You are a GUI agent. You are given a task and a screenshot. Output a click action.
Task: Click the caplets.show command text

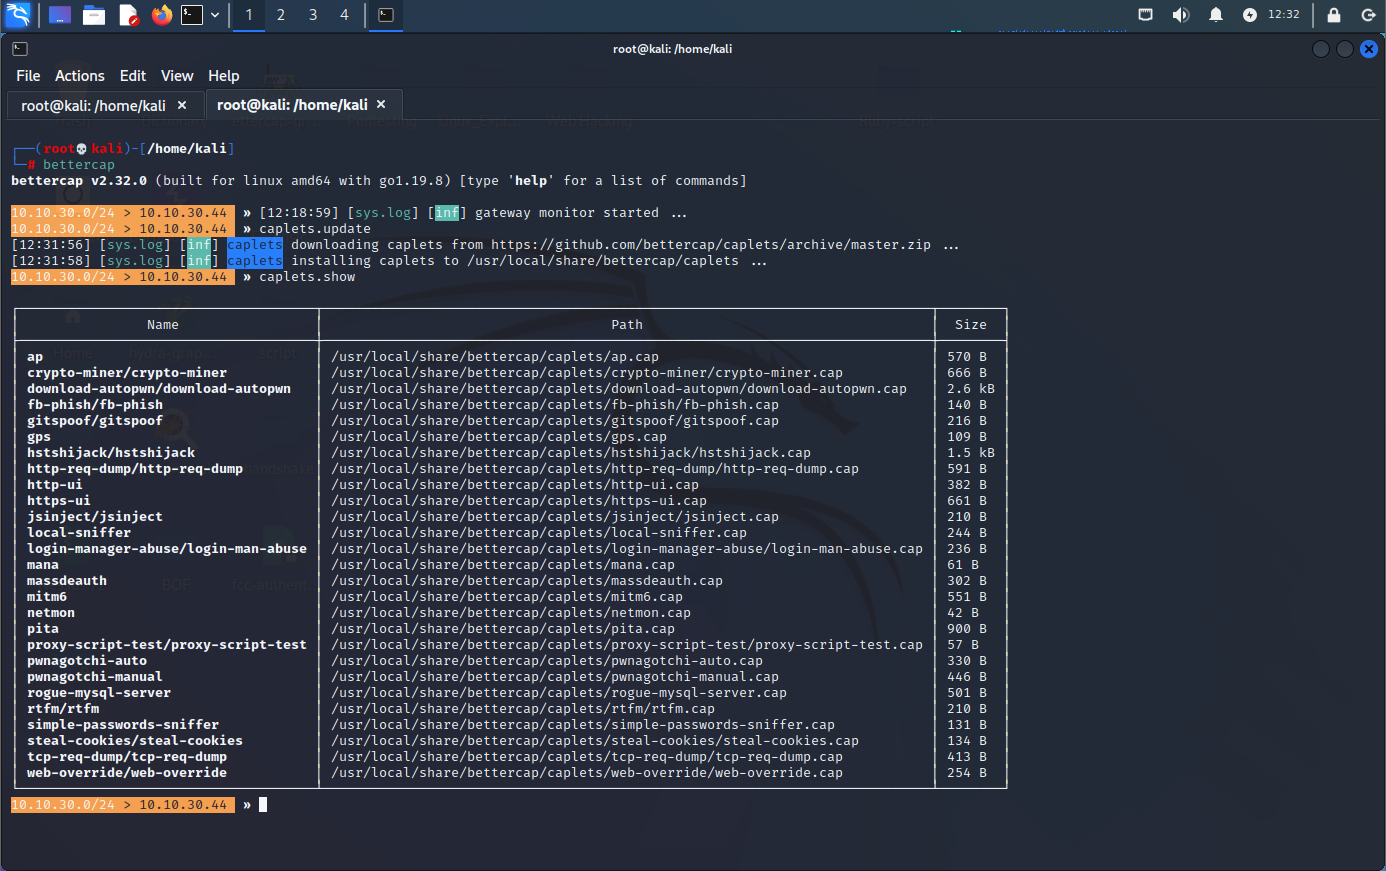(307, 277)
